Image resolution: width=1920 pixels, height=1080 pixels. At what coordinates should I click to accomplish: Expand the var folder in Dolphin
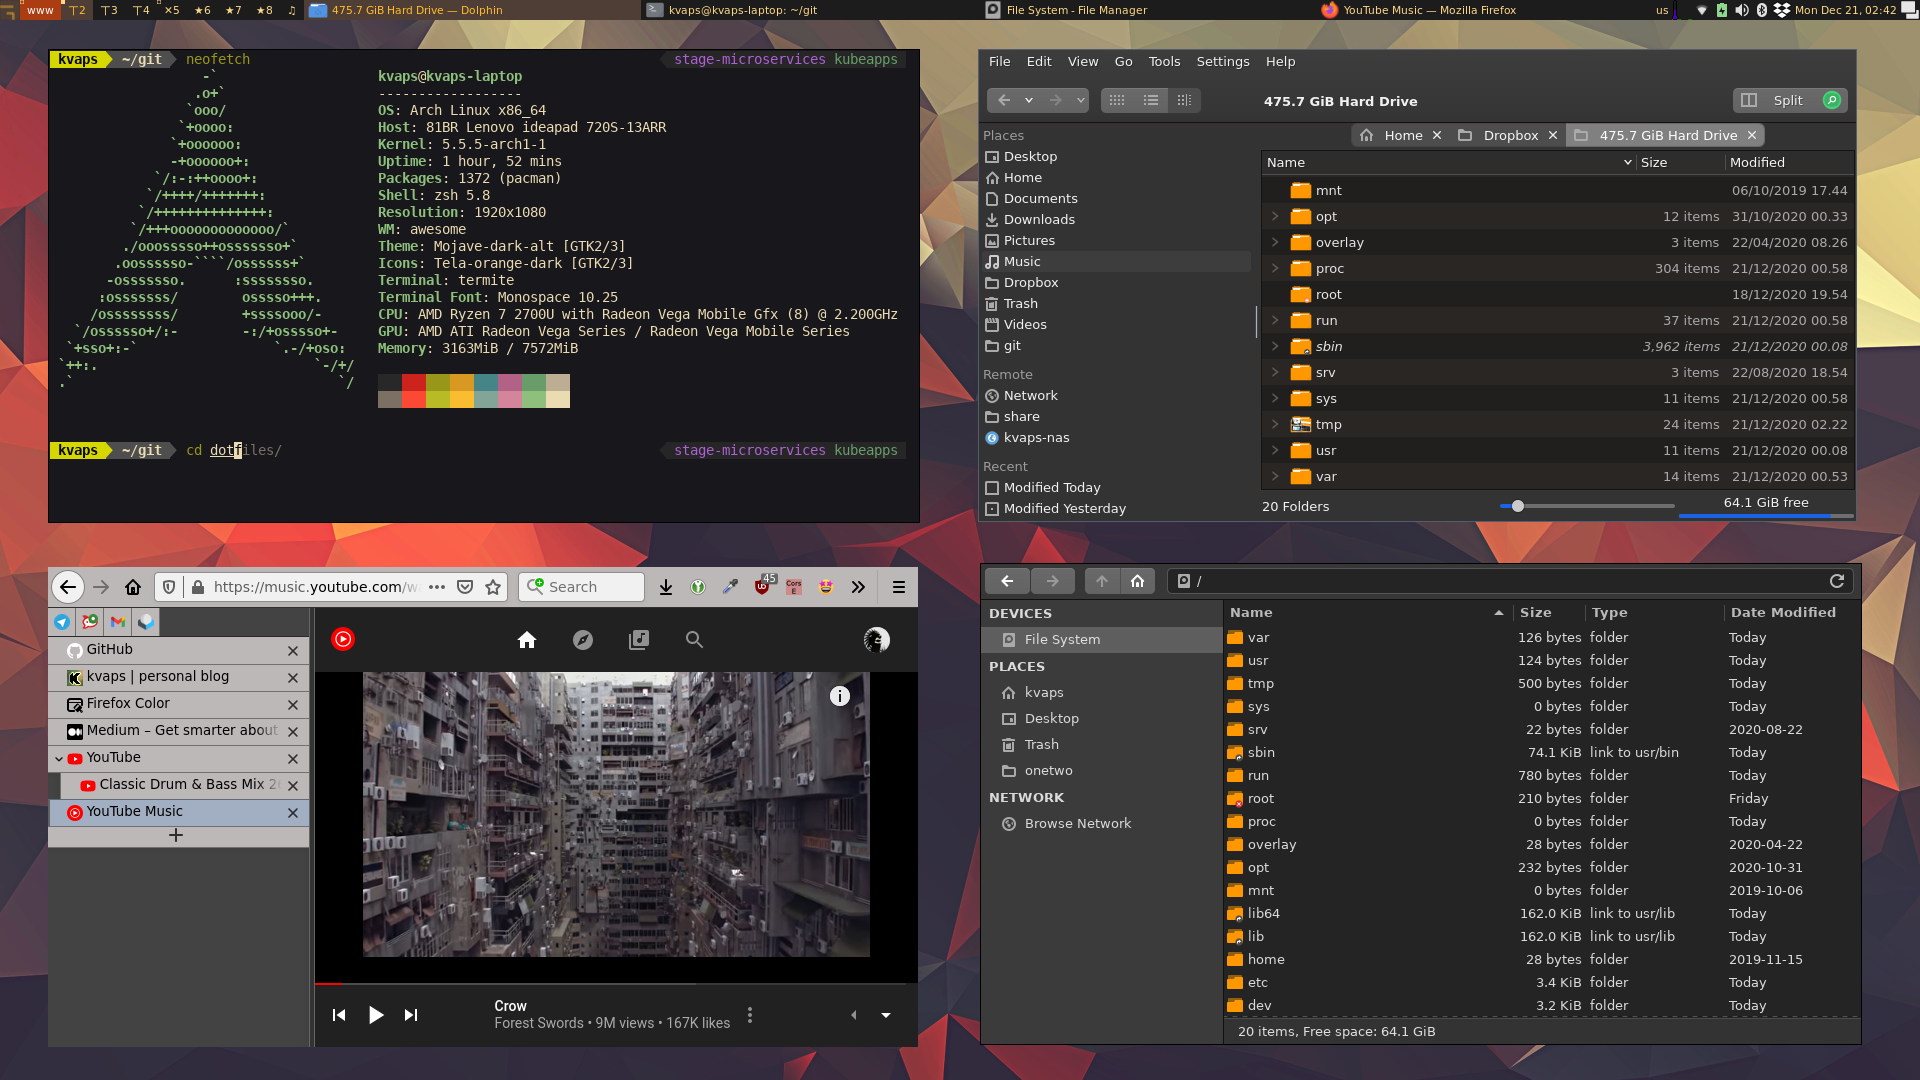click(x=1275, y=476)
